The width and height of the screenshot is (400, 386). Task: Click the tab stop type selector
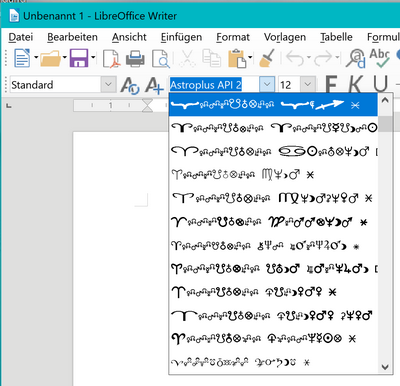[9, 106]
